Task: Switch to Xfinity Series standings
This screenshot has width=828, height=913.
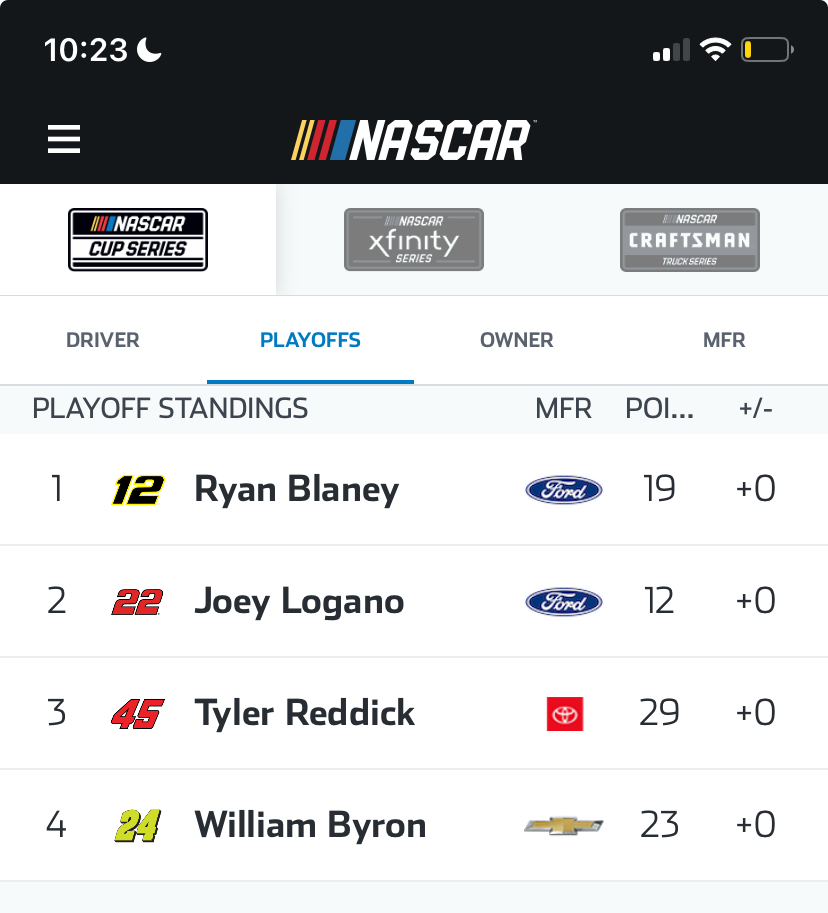Action: pos(414,239)
